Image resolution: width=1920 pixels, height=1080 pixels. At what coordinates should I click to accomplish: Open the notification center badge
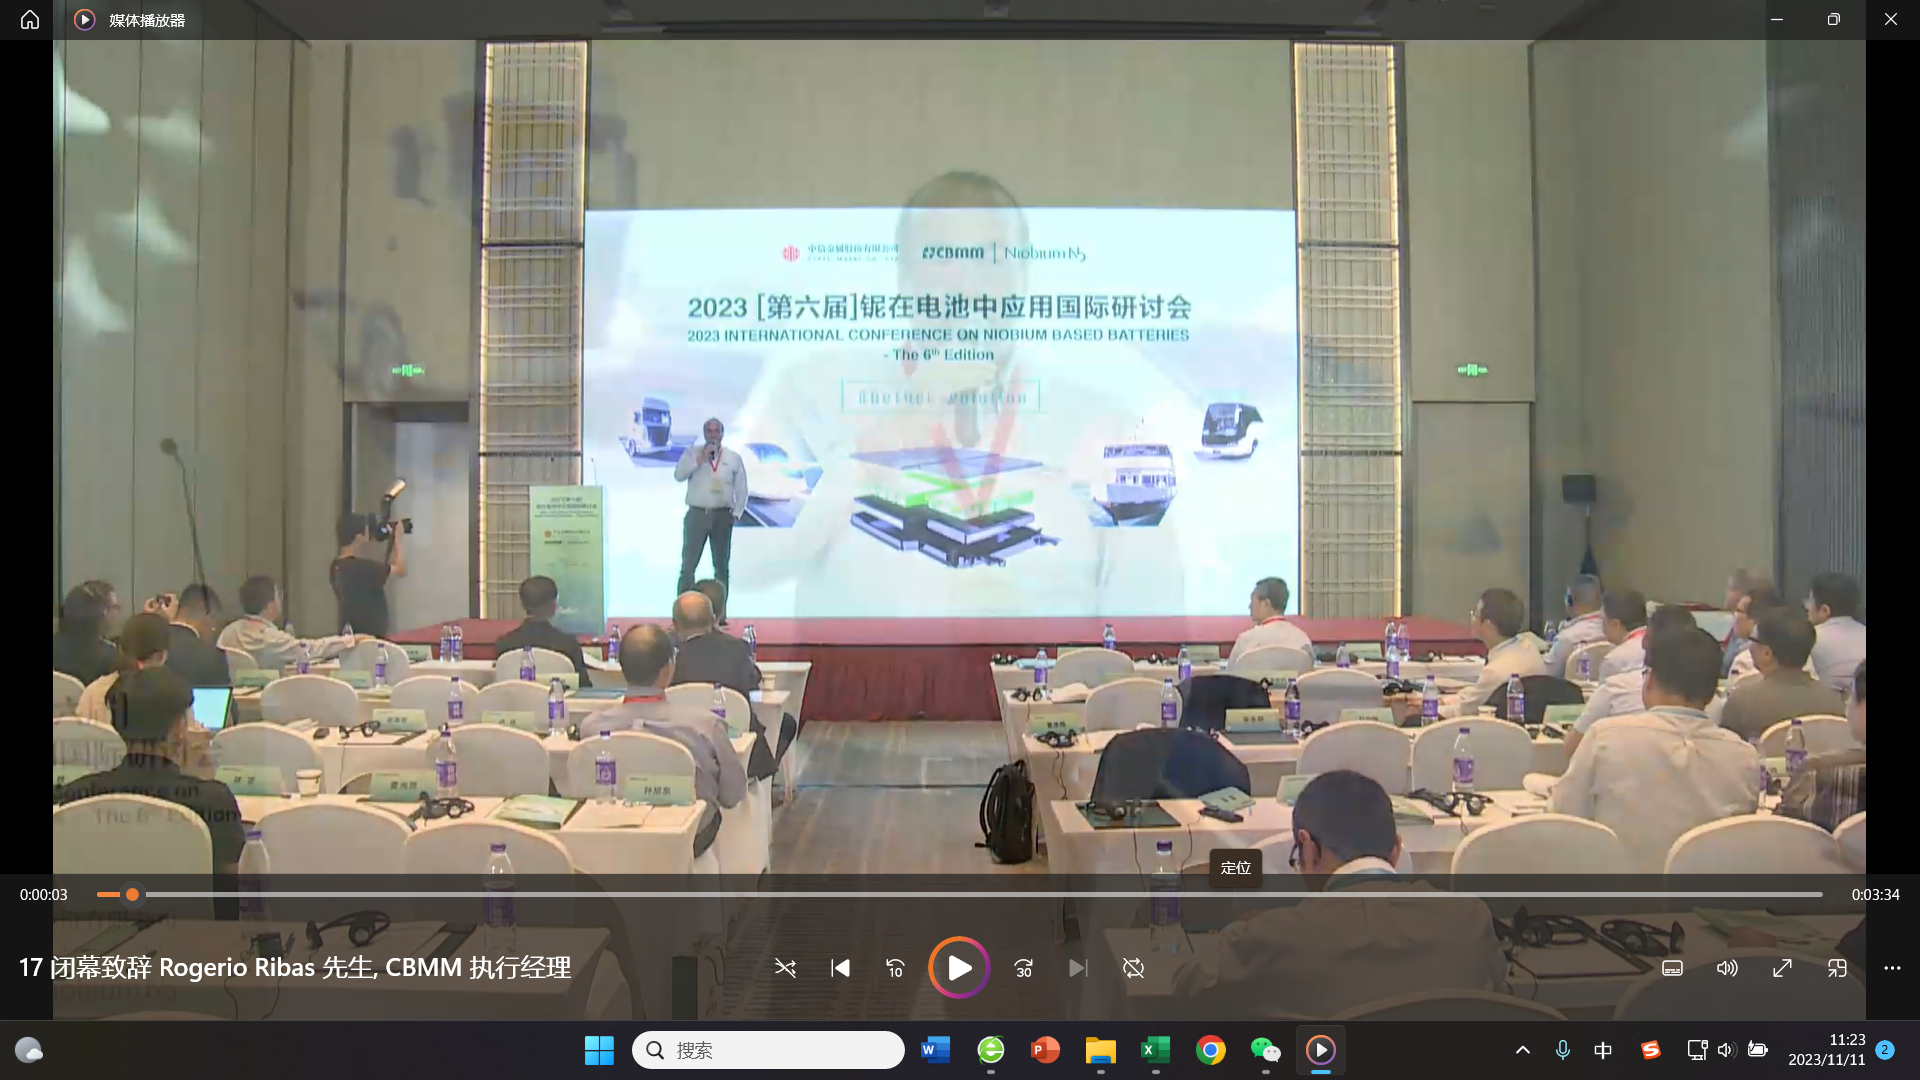1885,1050
